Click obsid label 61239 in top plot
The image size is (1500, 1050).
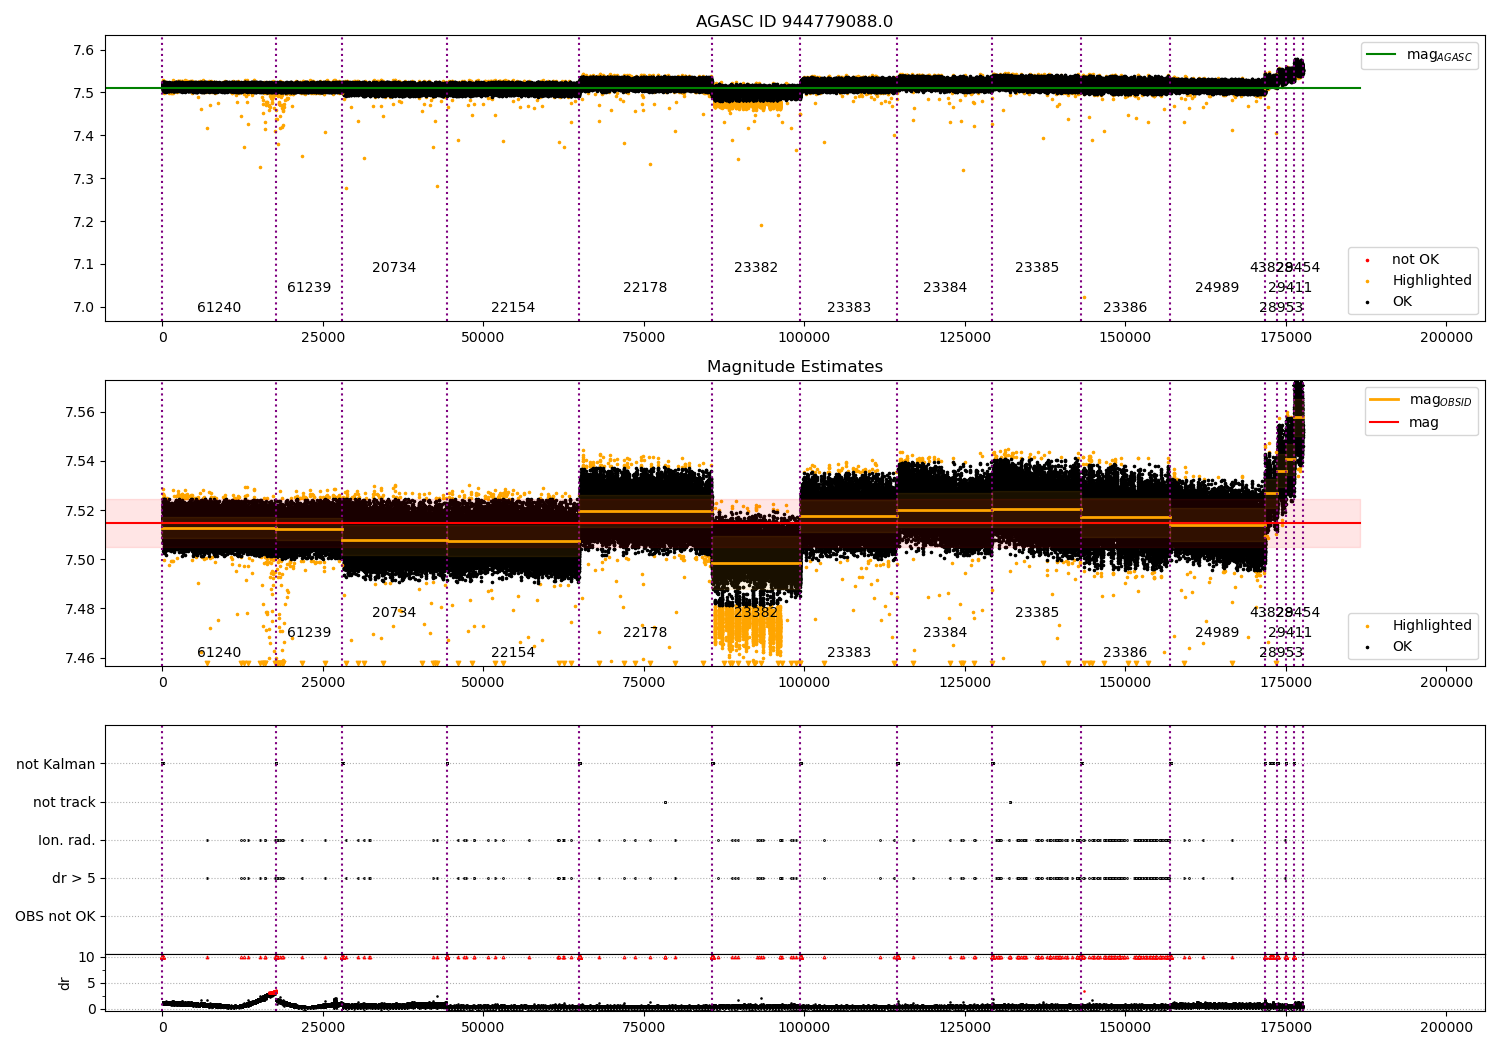[x=309, y=287]
